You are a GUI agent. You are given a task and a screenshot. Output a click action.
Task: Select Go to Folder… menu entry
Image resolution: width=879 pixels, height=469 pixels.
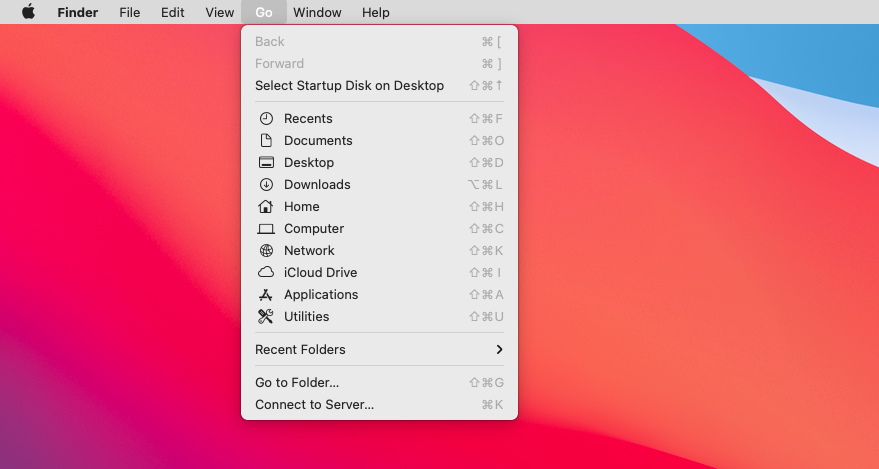coord(380,383)
